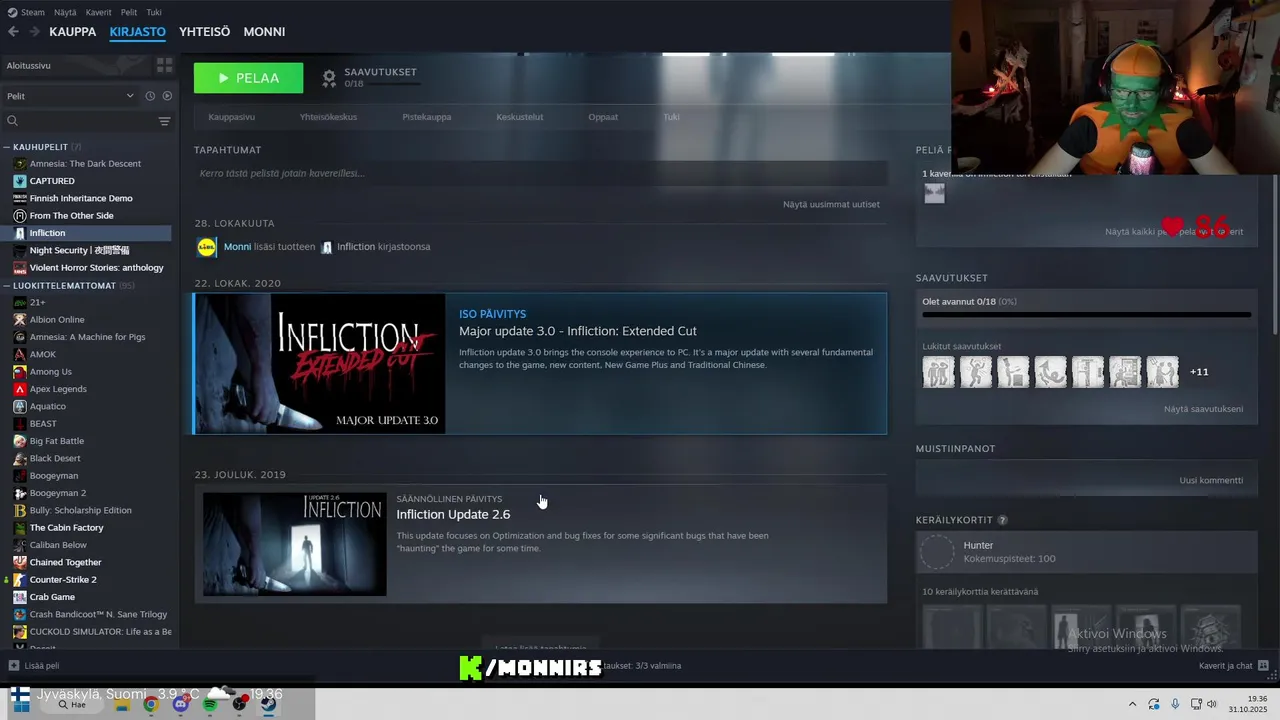Expand the +11 more locked achievements
Screen dimensions: 1280x720
click(x=1199, y=372)
